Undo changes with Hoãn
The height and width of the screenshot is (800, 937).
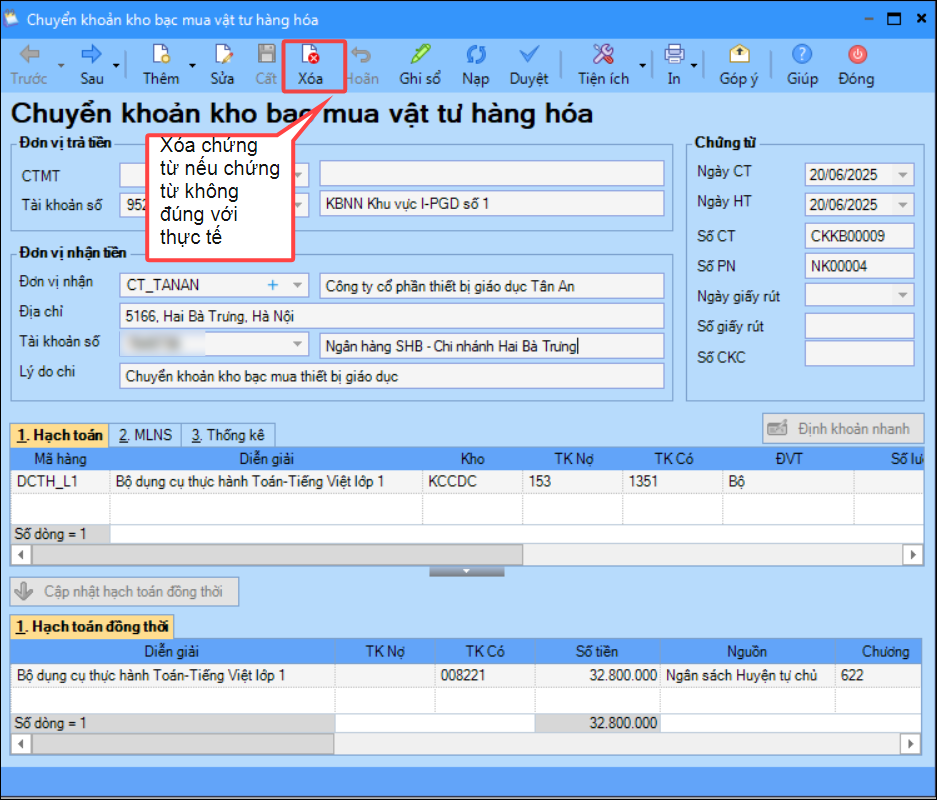(362, 65)
